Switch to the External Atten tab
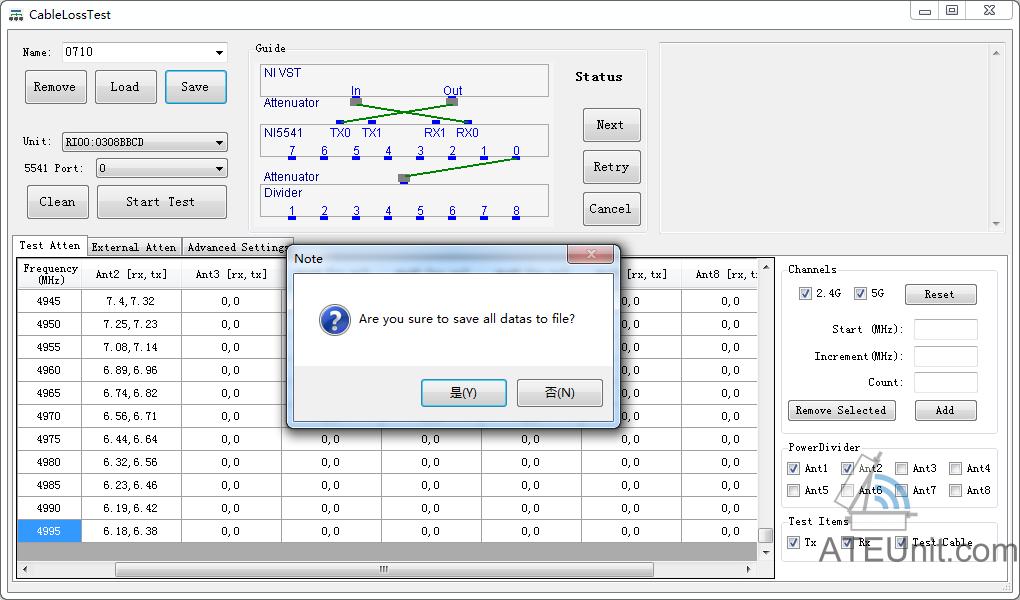The width and height of the screenshot is (1020, 600). point(134,247)
